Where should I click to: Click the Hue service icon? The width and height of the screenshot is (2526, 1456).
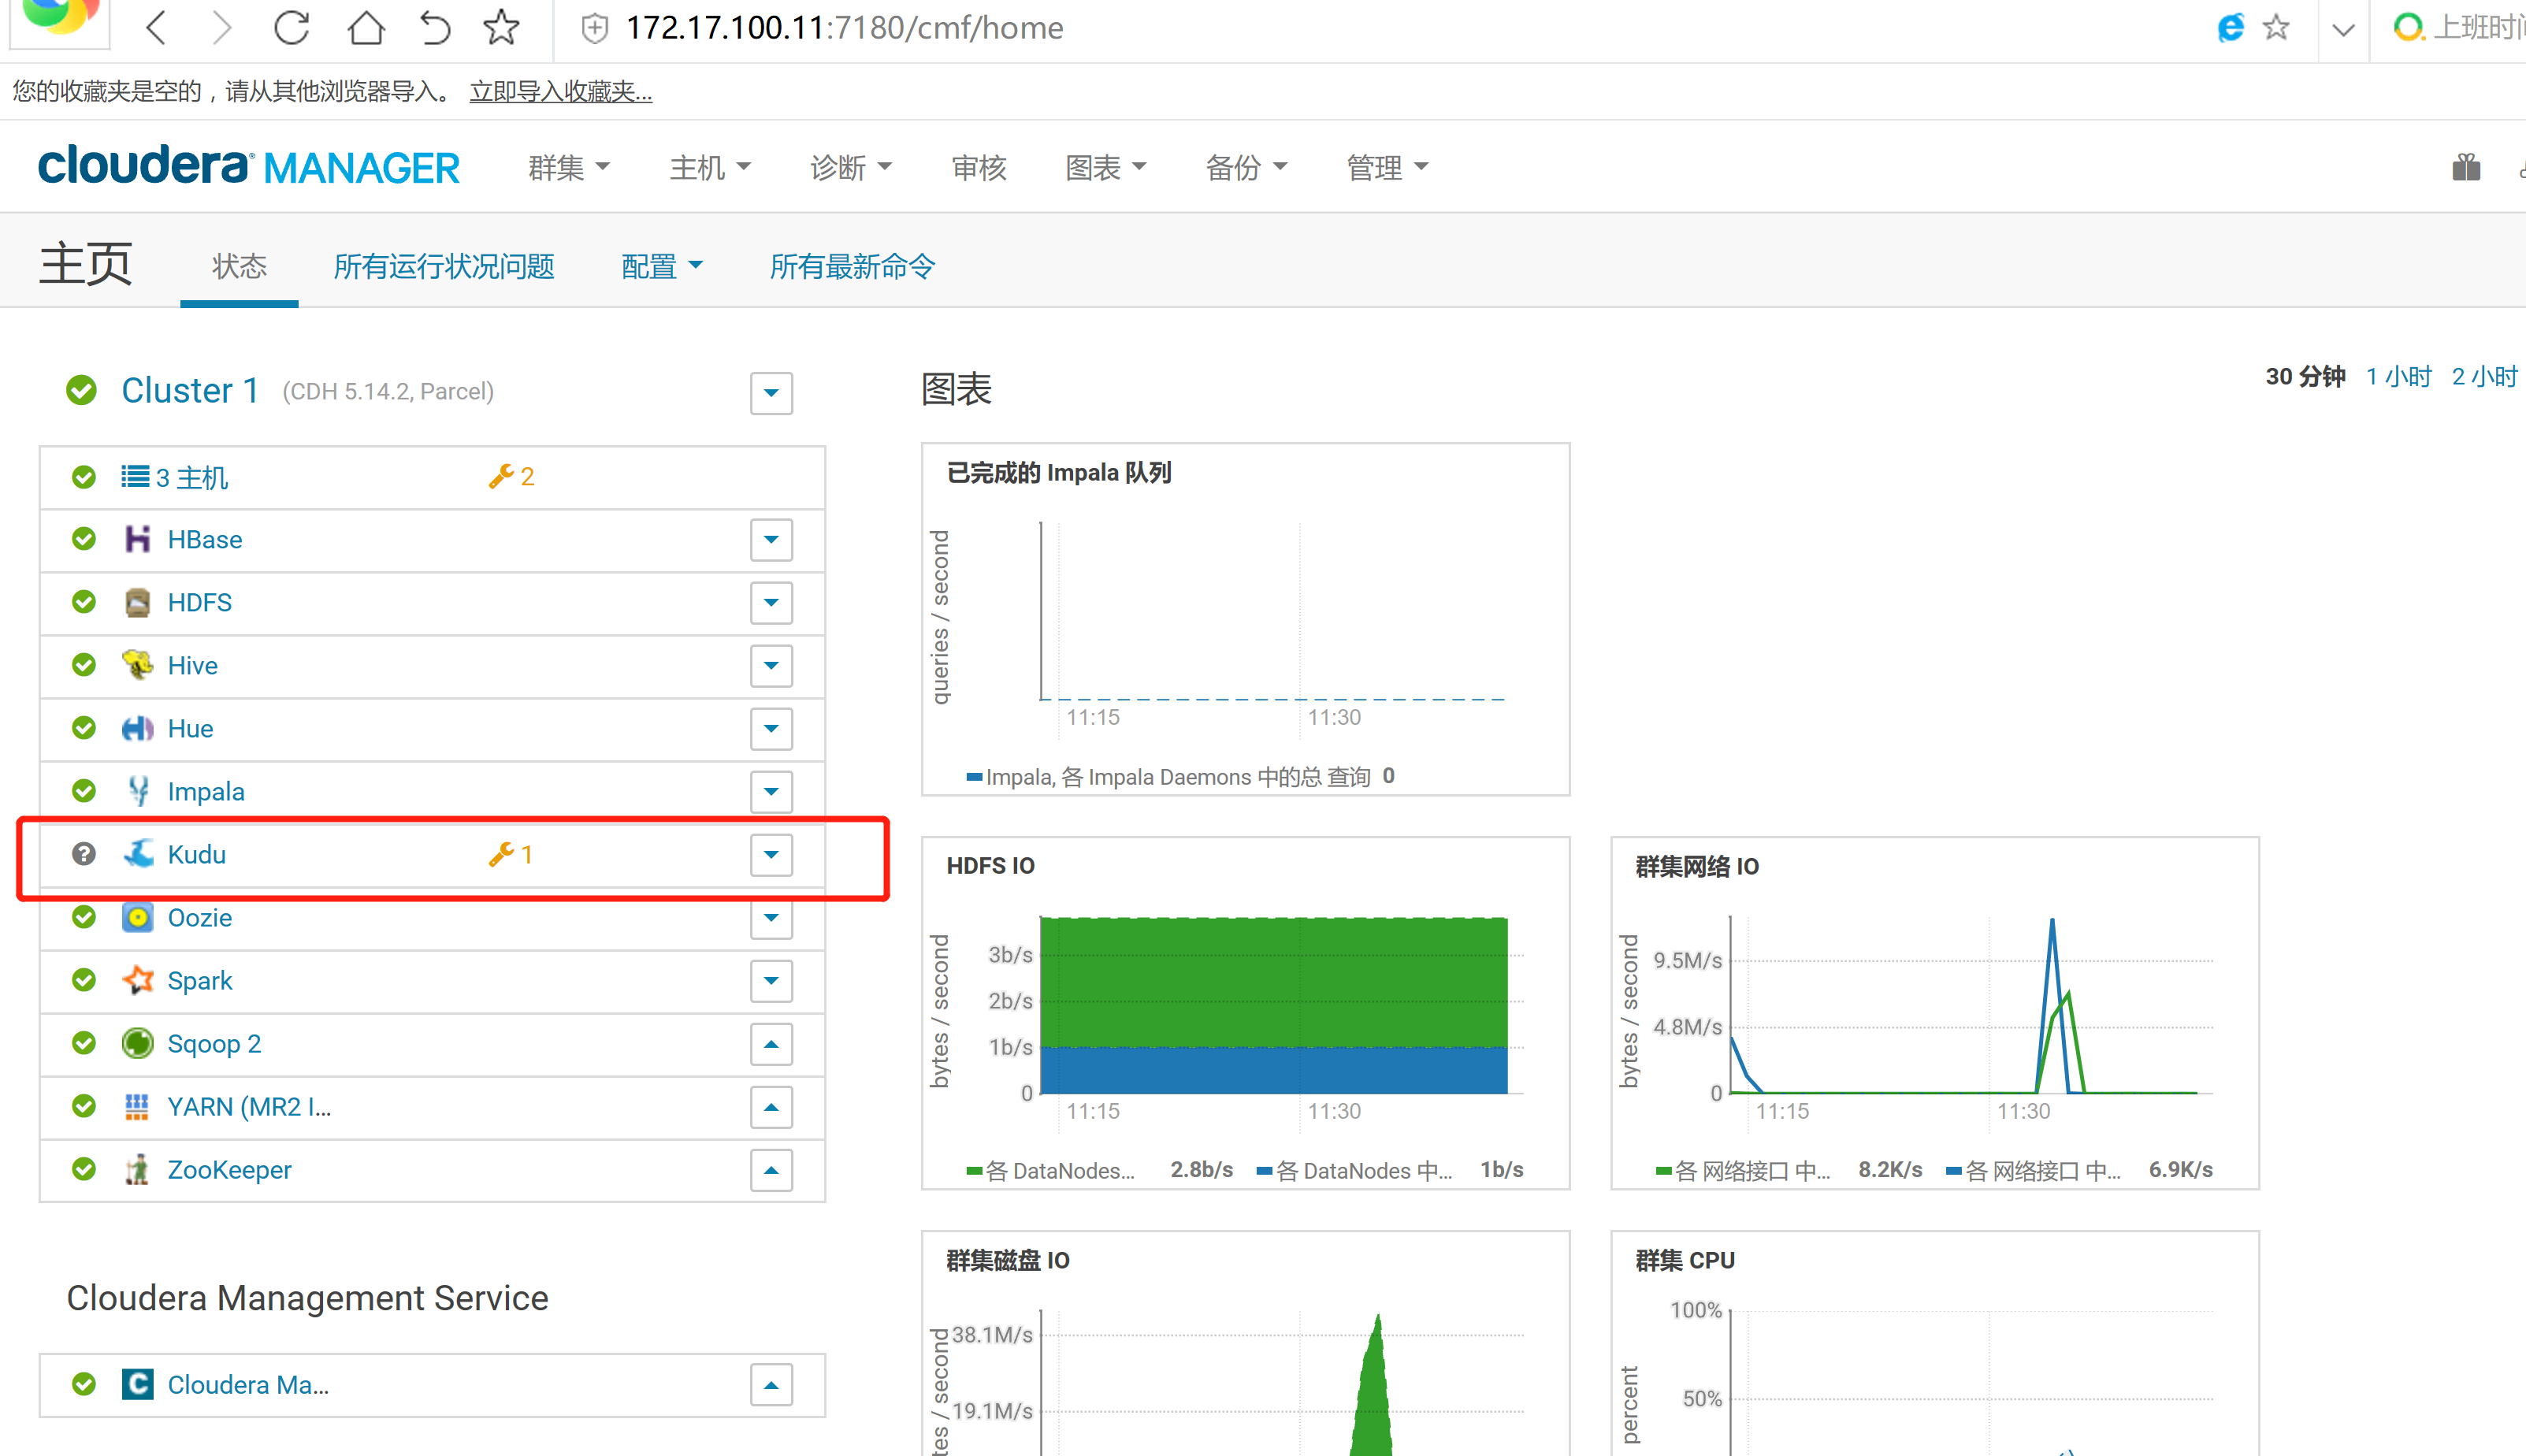[137, 728]
